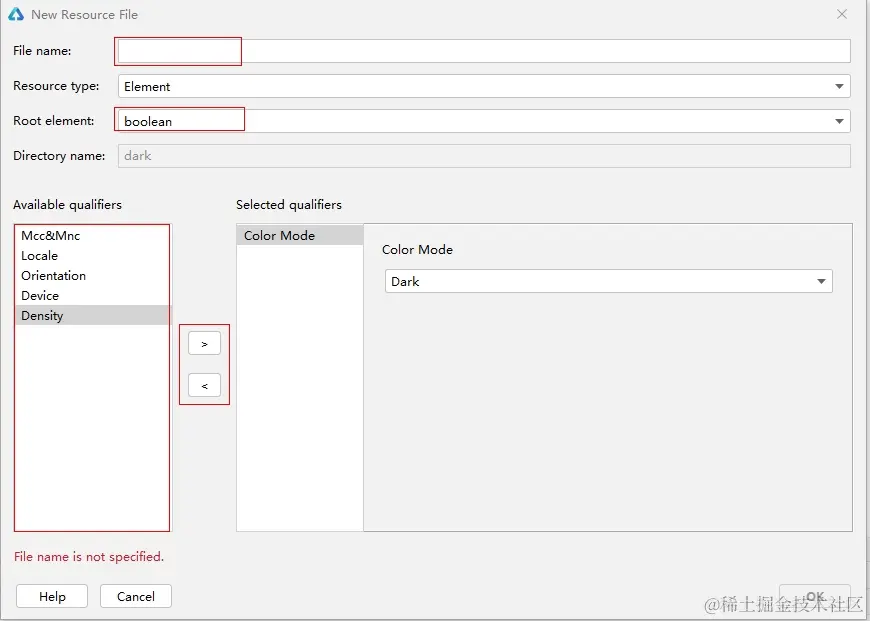Select Density in Available qualifiers
Image resolution: width=870 pixels, height=621 pixels.
tap(92, 315)
